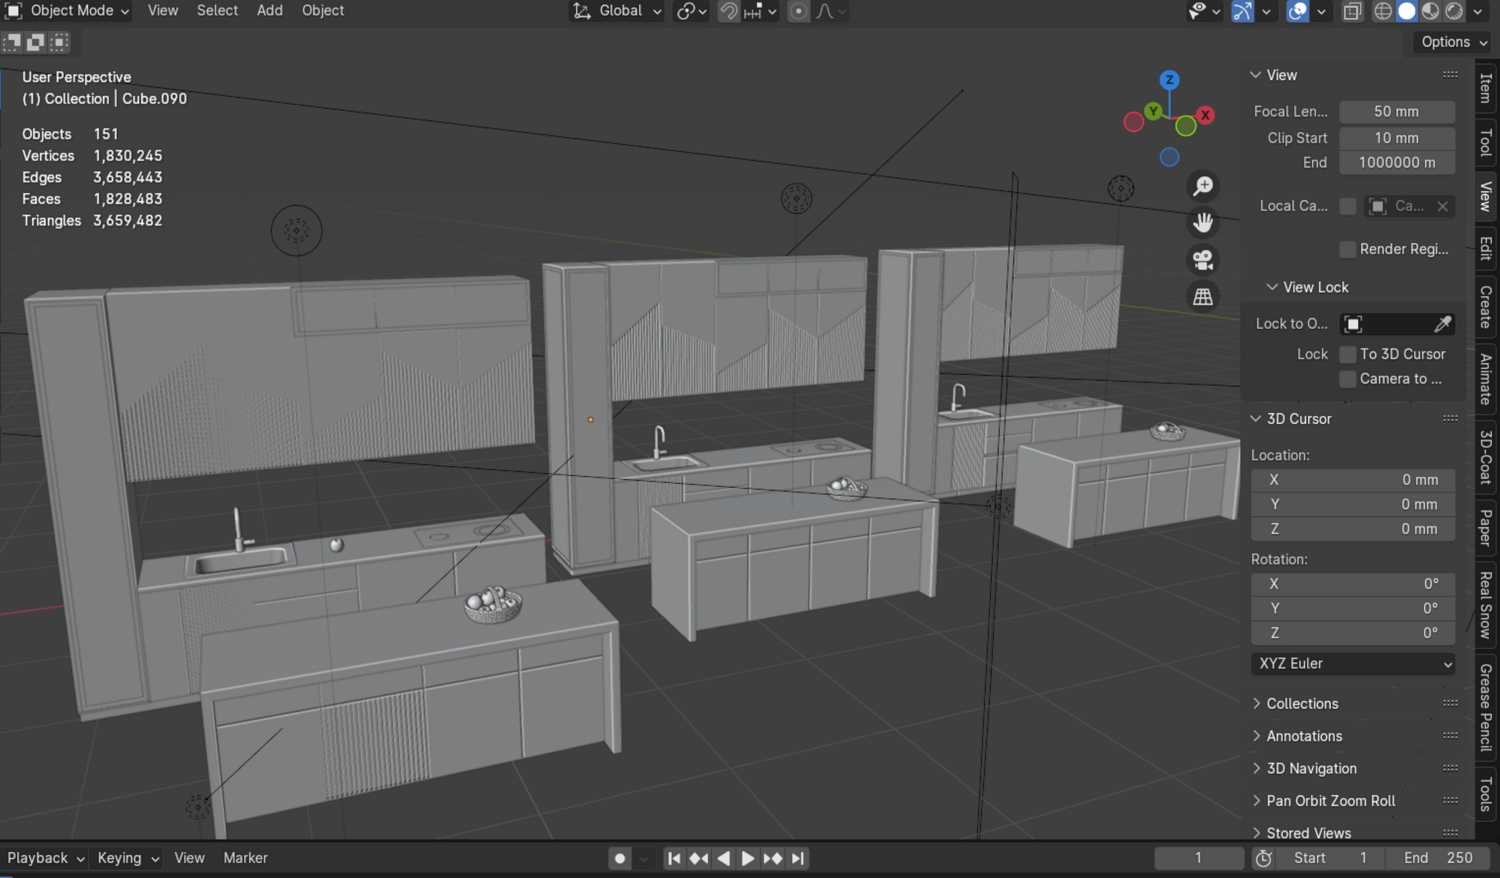
Task: Toggle the auto keying record button
Action: click(x=620, y=858)
